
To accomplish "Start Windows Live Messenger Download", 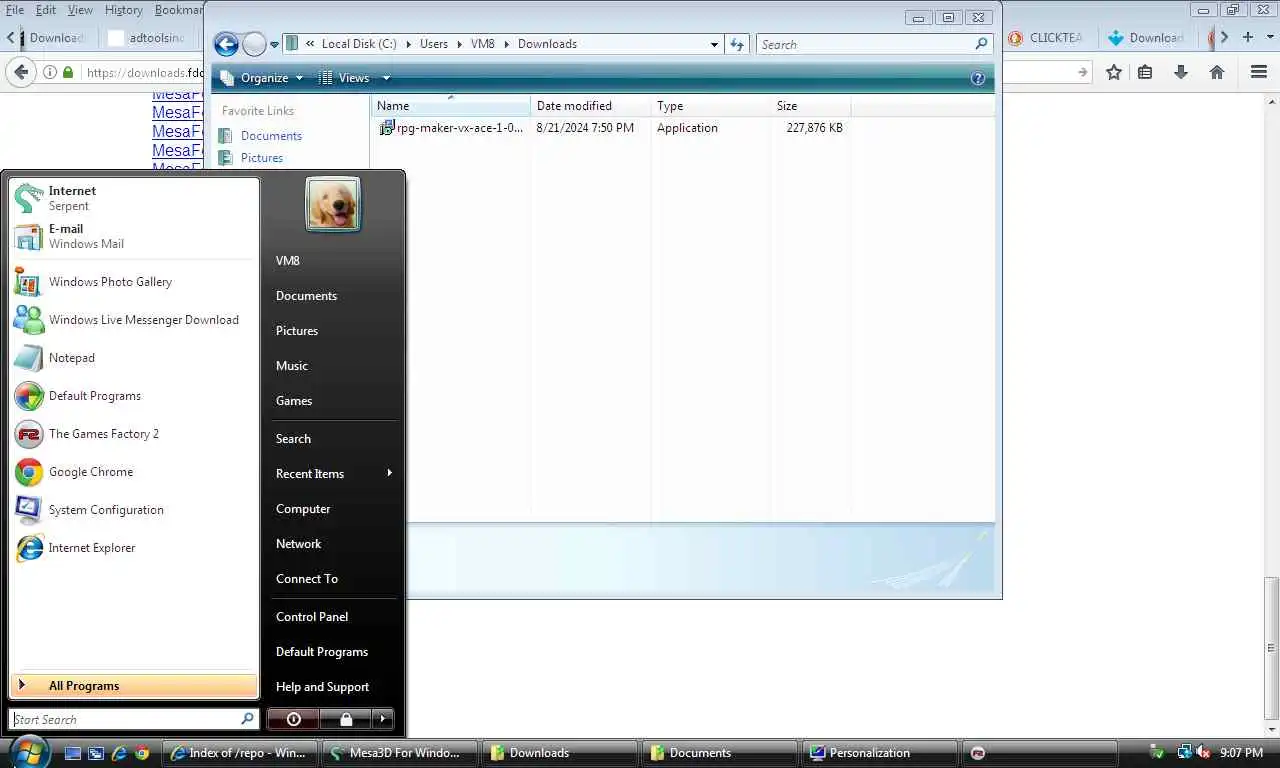I will (x=134, y=320).
